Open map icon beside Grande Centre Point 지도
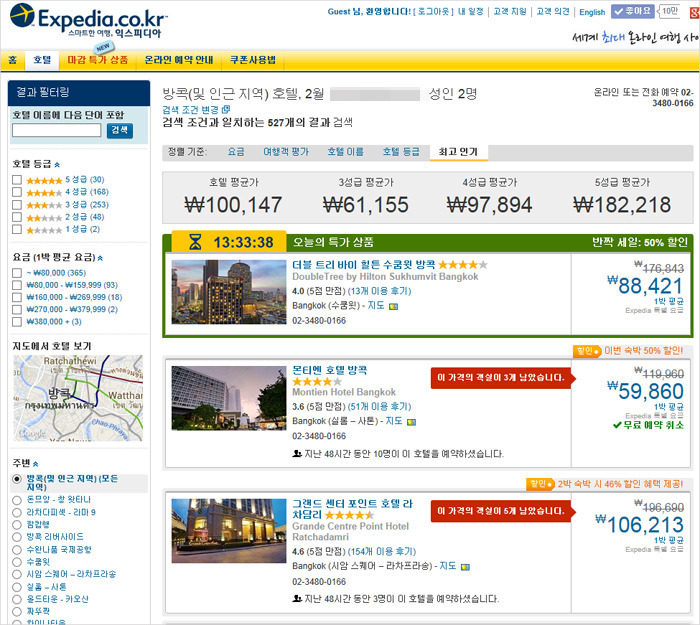Image resolution: width=700 pixels, height=625 pixels. pos(465,567)
